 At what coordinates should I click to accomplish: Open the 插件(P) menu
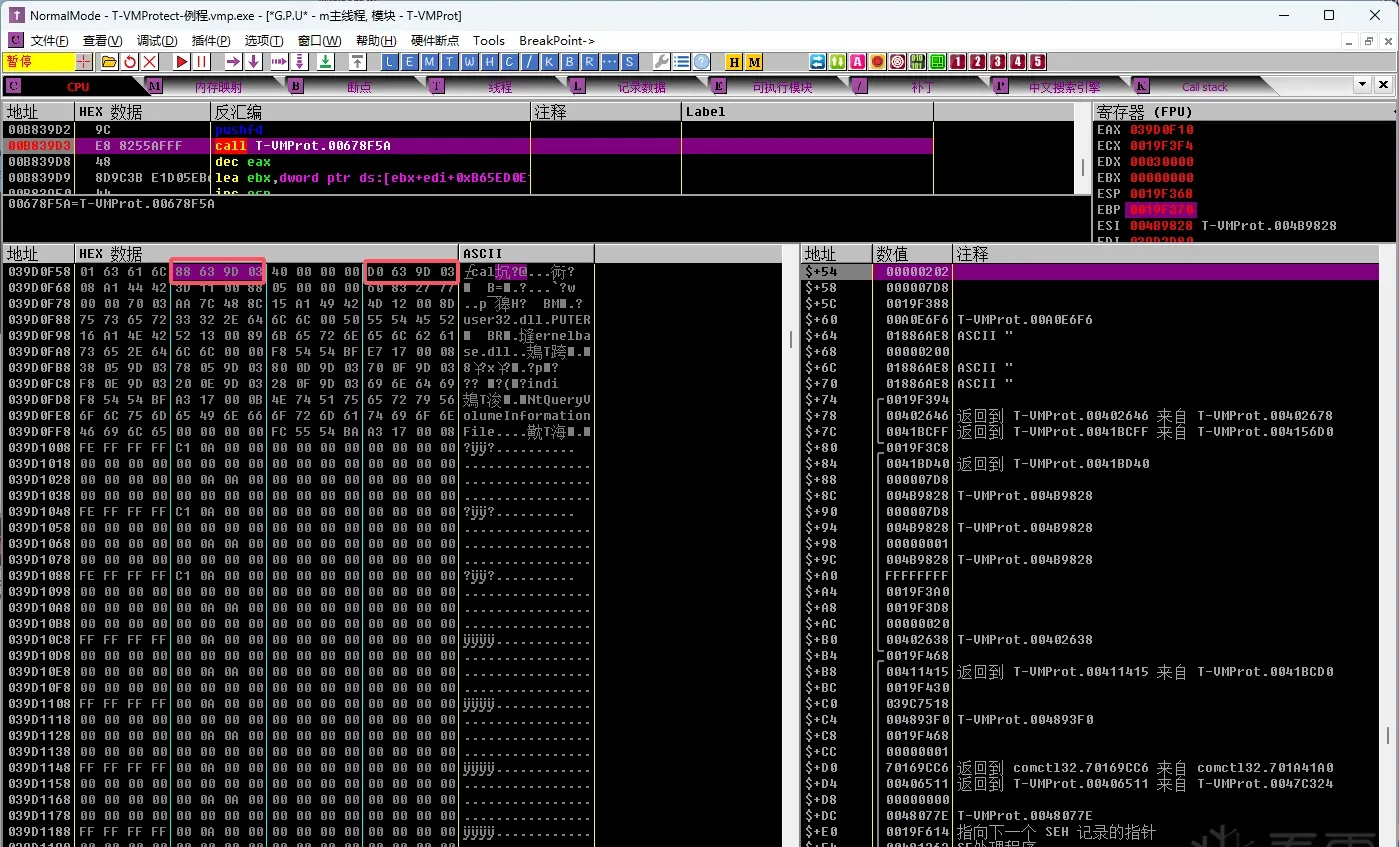(x=211, y=41)
